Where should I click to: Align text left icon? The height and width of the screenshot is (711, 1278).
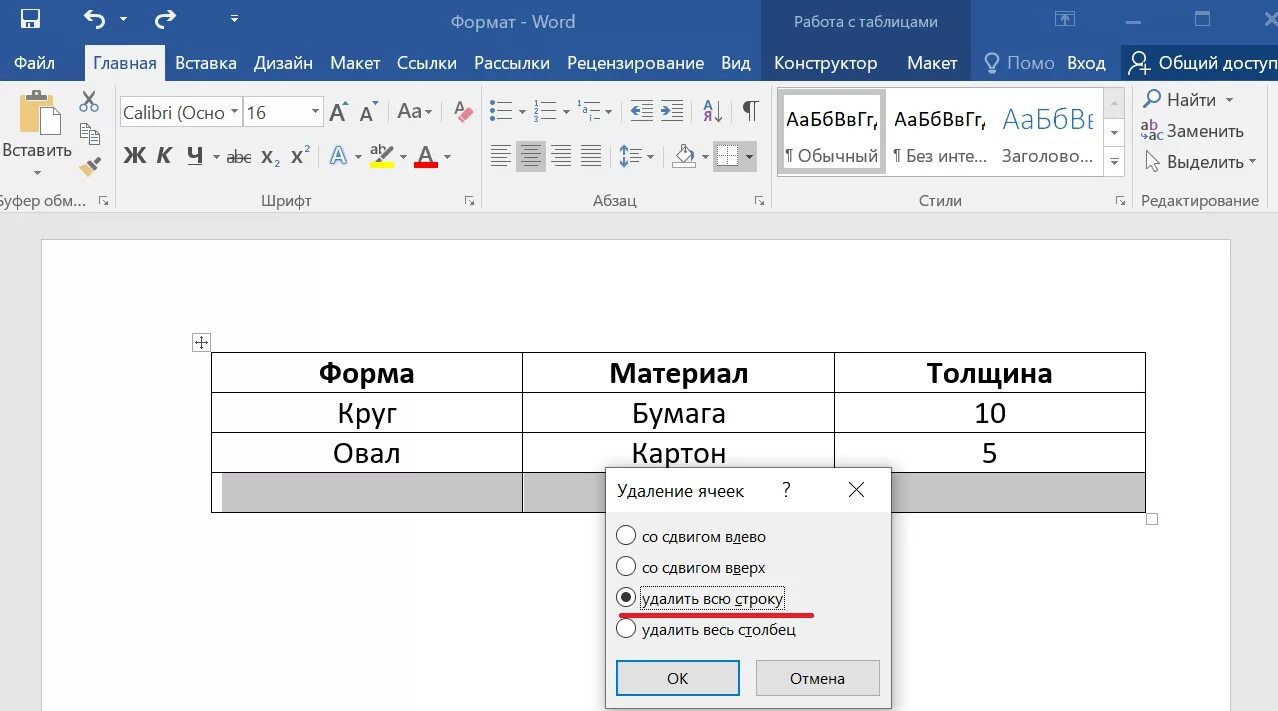click(500, 156)
